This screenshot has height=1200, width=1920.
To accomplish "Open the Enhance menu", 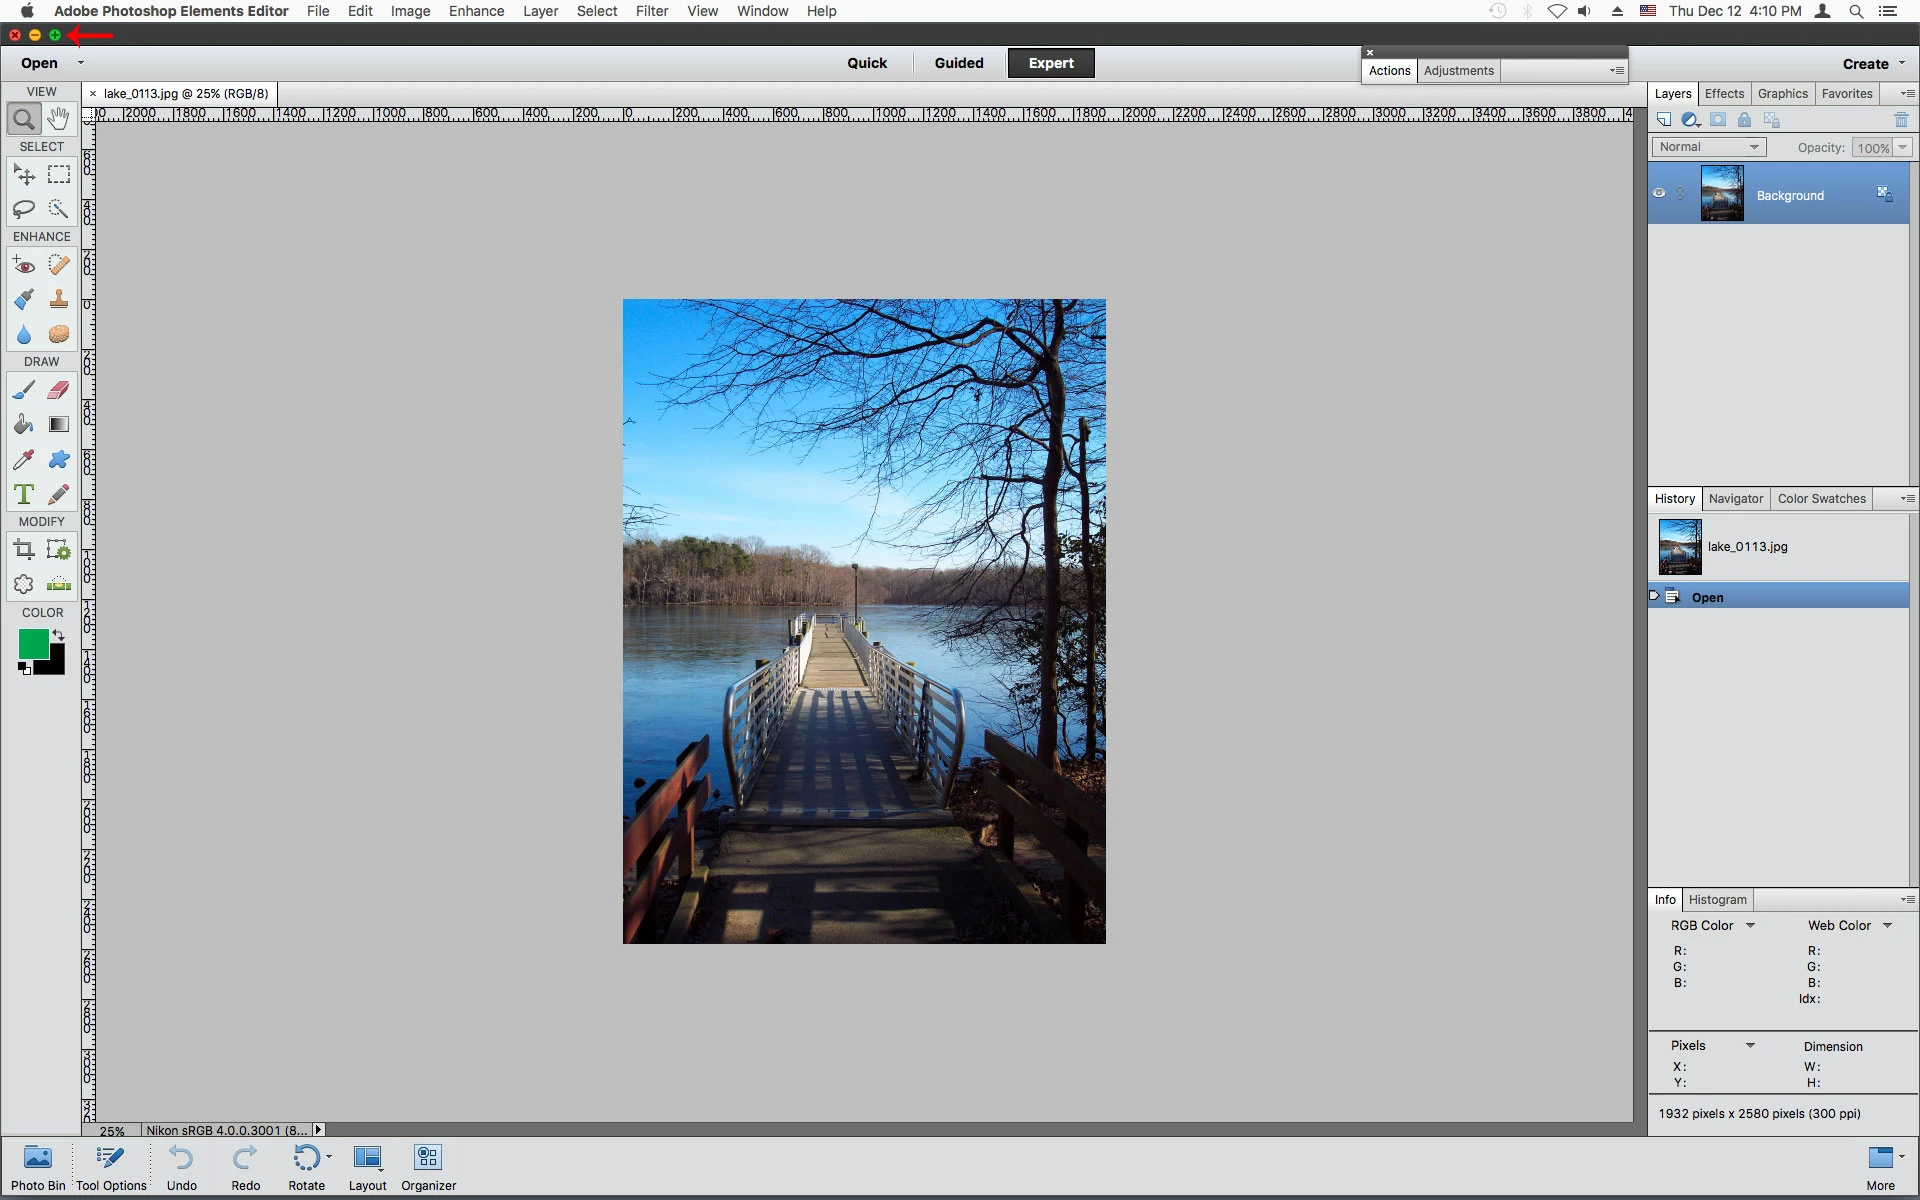I will pos(476,11).
